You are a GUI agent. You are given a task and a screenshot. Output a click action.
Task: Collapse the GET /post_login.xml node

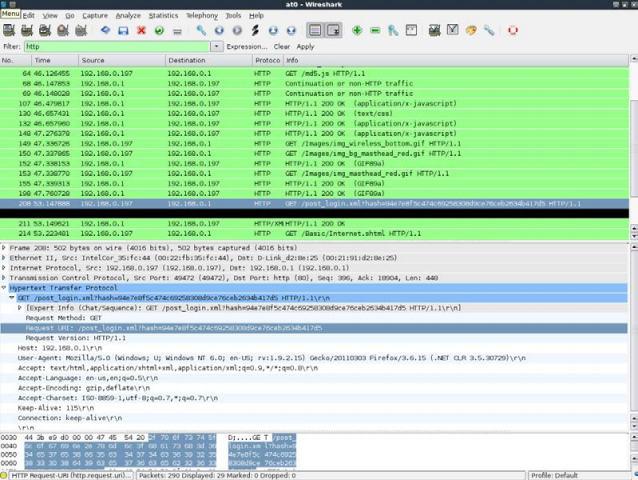pos(12,298)
